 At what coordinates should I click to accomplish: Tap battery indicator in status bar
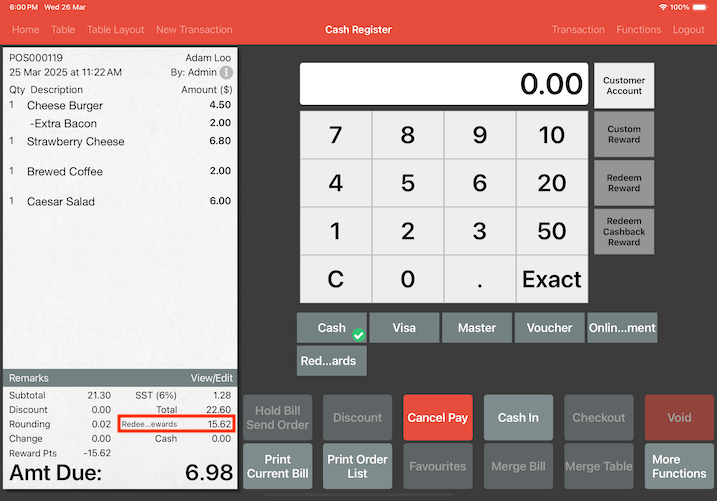click(700, 7)
